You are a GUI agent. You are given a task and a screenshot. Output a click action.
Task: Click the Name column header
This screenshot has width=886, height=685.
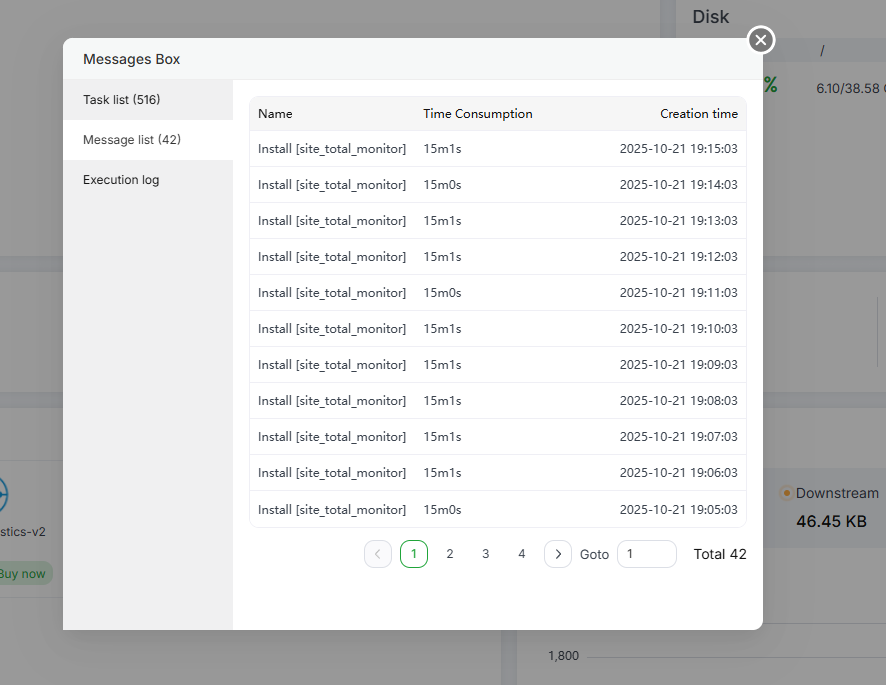[275, 114]
